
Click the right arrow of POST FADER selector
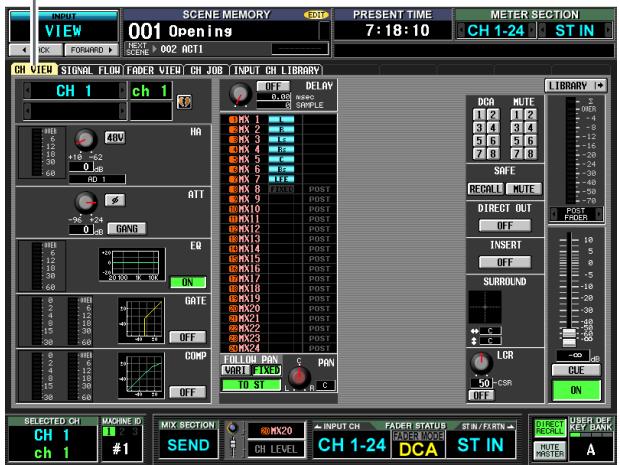[x=599, y=214]
